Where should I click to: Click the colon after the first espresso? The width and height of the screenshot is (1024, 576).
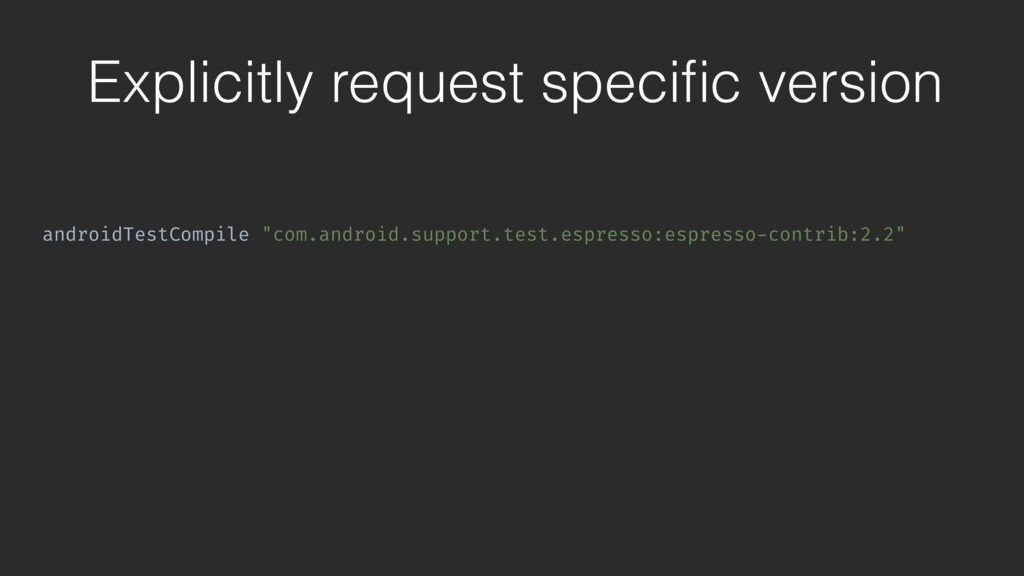(658, 236)
